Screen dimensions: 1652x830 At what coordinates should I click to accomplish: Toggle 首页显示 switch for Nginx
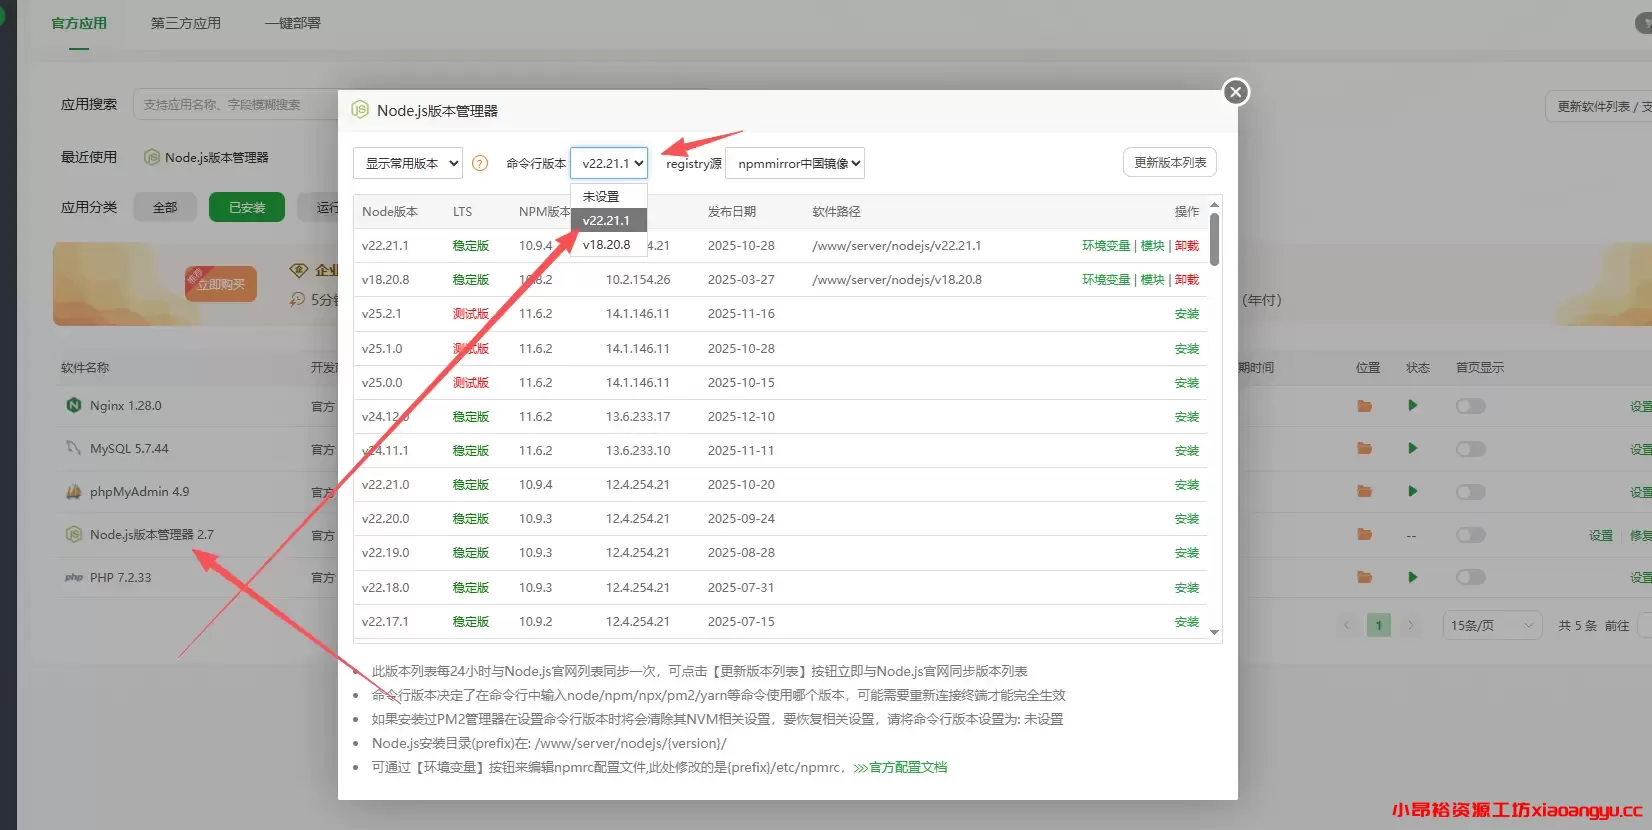pyautogui.click(x=1471, y=406)
